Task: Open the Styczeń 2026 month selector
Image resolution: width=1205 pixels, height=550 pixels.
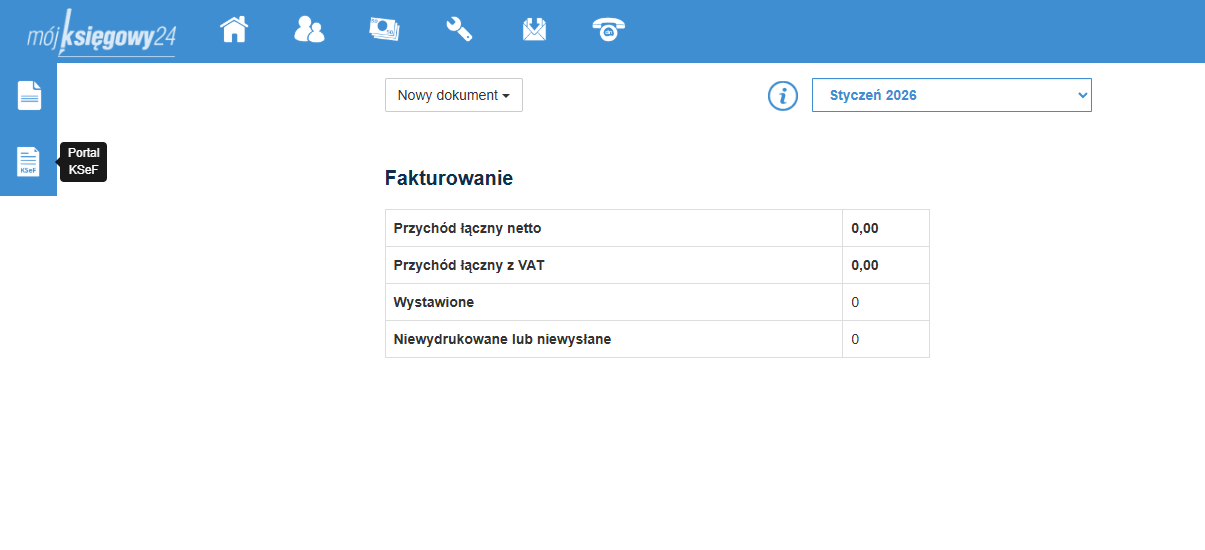Action: pos(952,95)
